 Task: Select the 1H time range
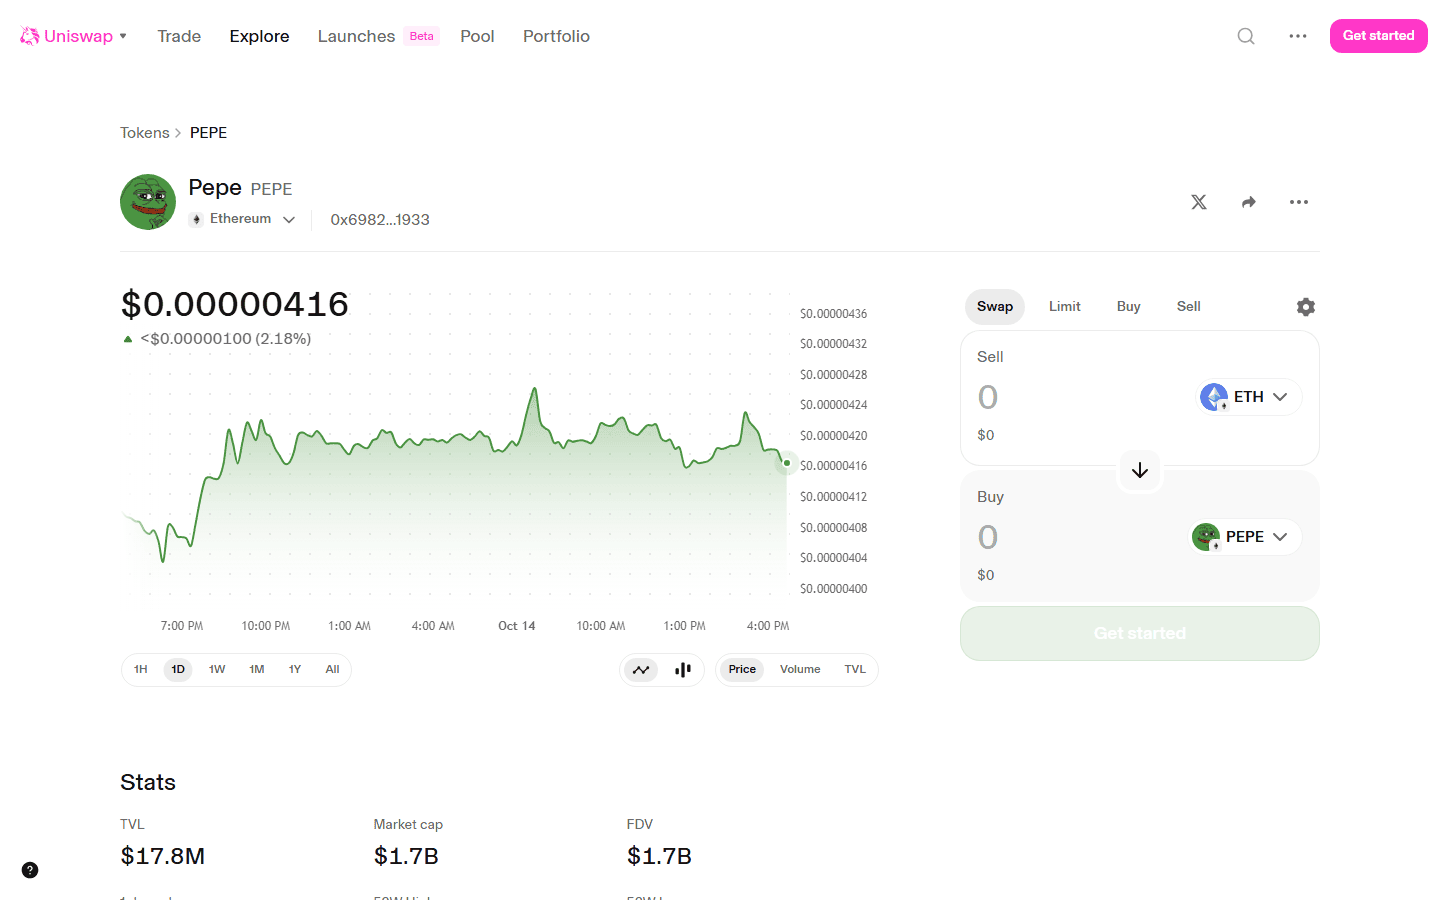[141, 670]
